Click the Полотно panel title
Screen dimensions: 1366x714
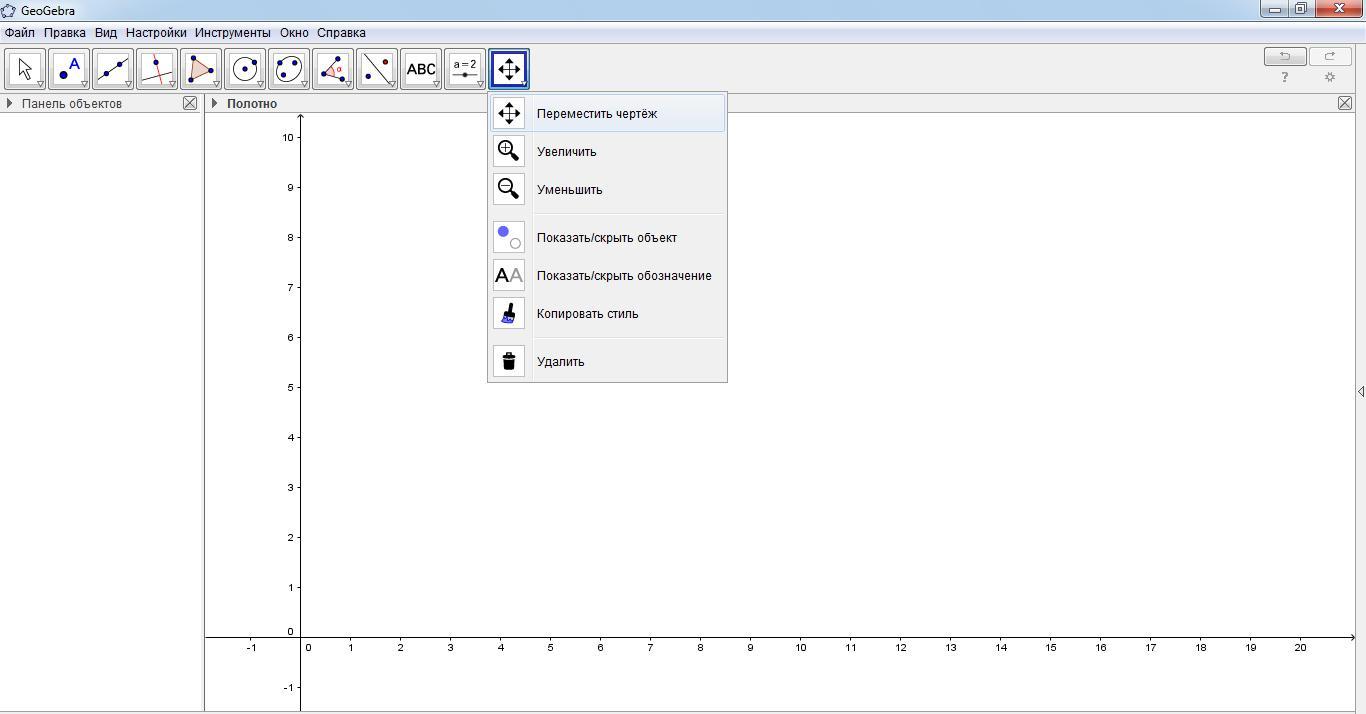coord(252,104)
